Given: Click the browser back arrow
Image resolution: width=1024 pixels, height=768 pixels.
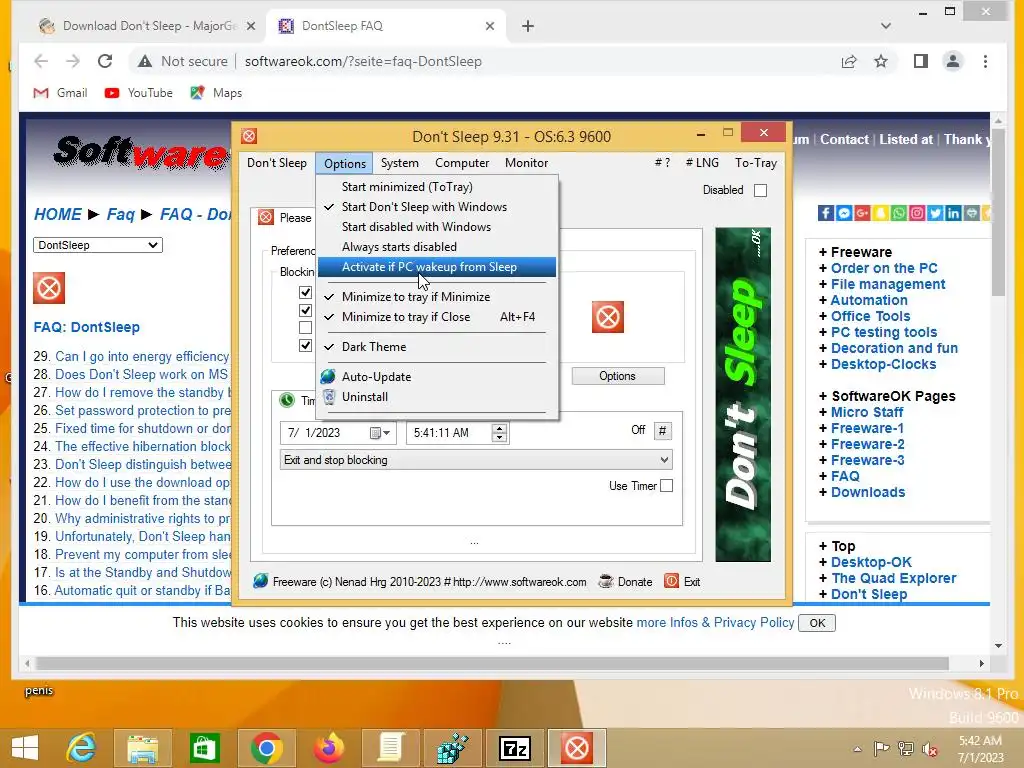Looking at the screenshot, I should [x=41, y=61].
